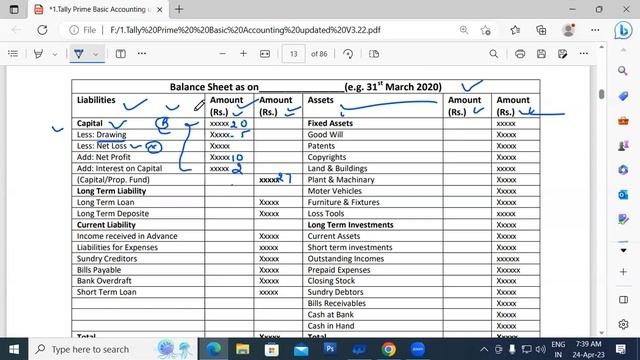Open the sidebar Games icon

click(623, 145)
